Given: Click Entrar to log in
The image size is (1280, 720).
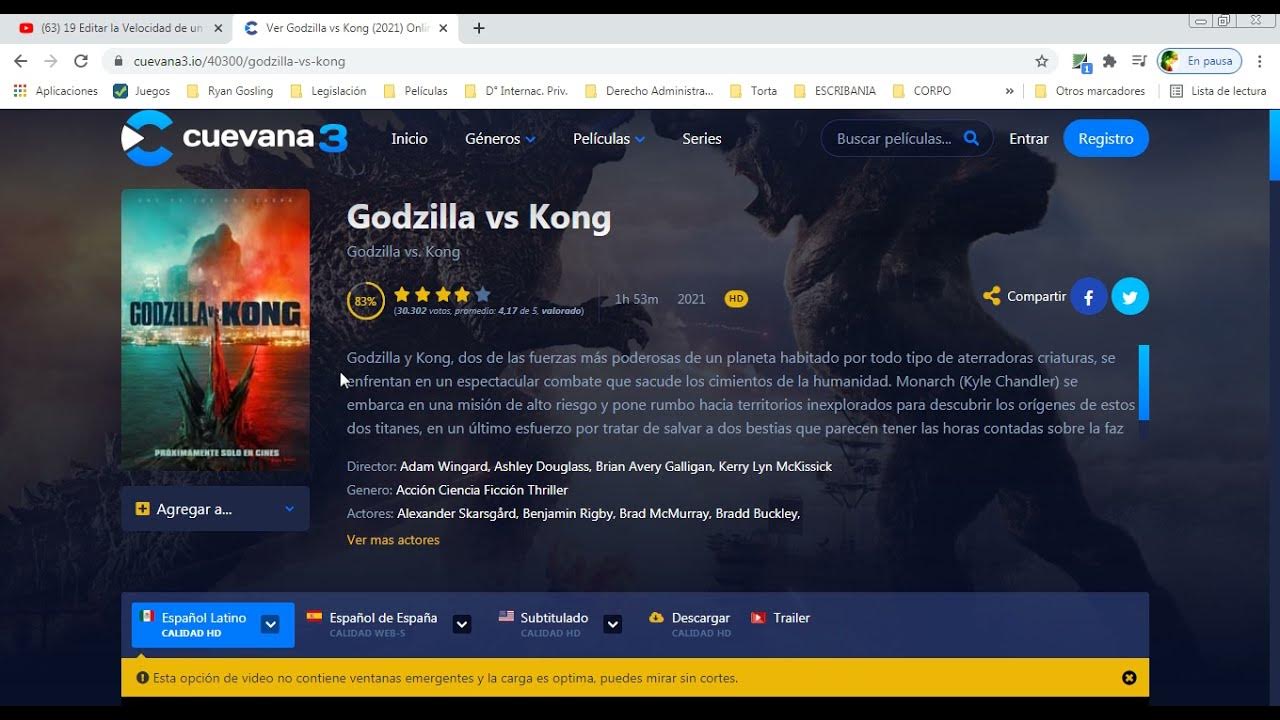Looking at the screenshot, I should pyautogui.click(x=1029, y=139).
